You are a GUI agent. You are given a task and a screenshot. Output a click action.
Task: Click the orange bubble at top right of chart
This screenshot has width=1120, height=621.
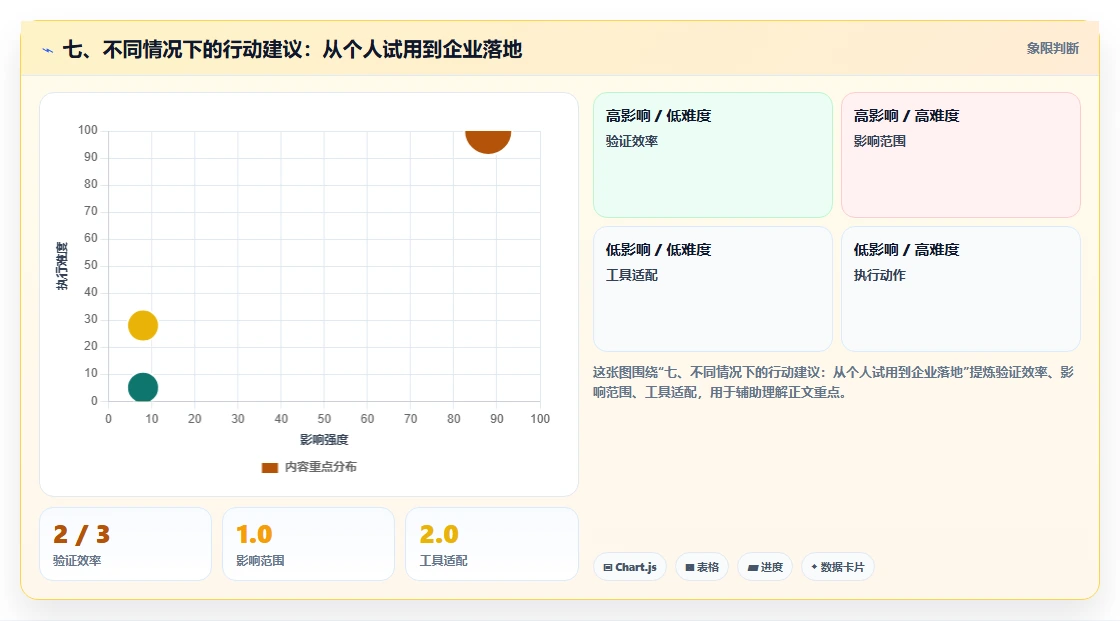pyautogui.click(x=488, y=141)
